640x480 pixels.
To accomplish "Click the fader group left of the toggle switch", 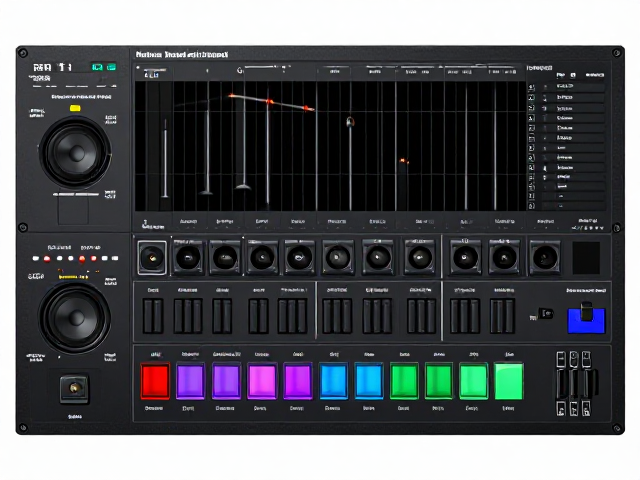I will click(x=502, y=316).
